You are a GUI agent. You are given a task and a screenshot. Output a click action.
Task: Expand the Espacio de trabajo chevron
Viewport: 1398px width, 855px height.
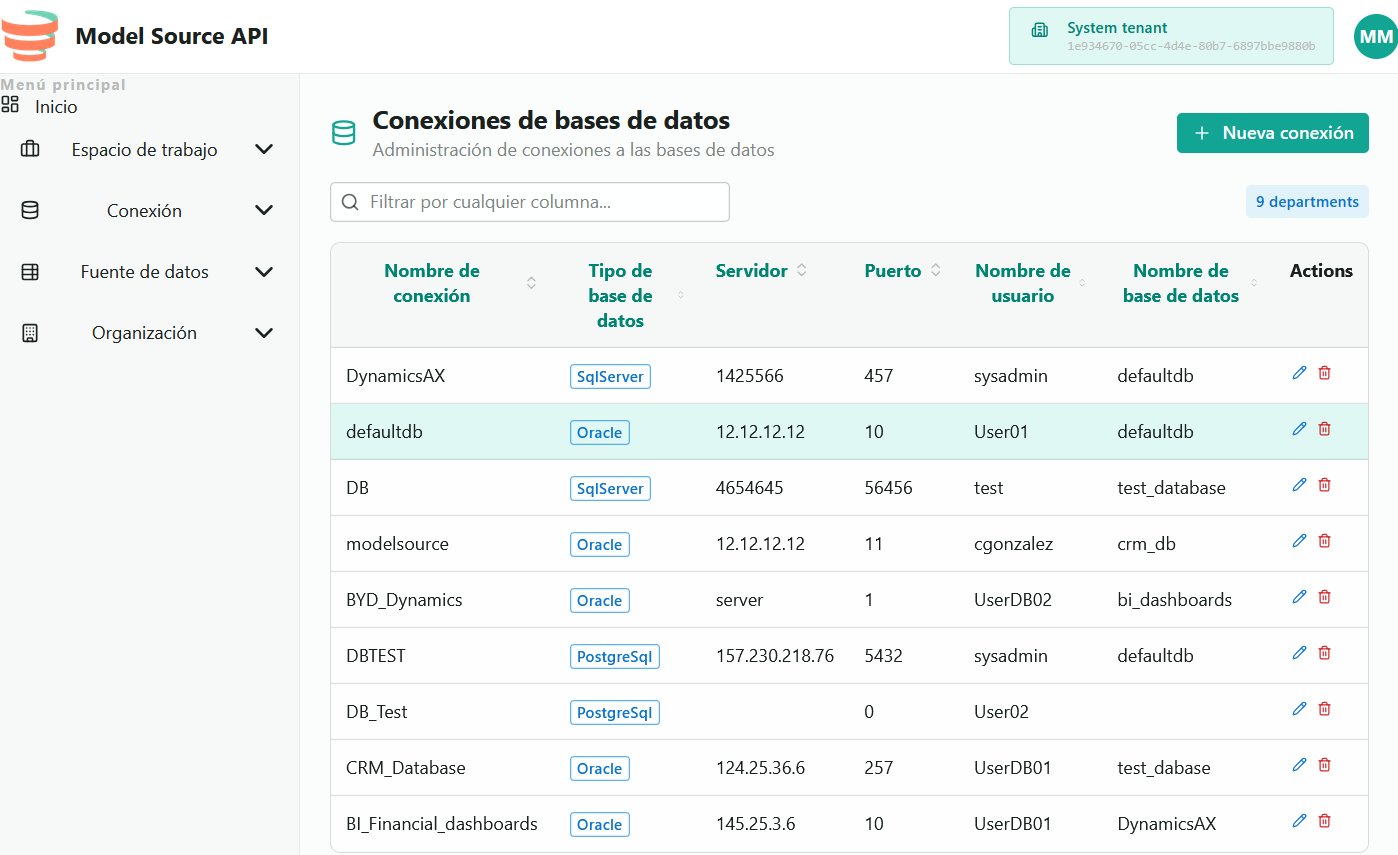point(264,150)
